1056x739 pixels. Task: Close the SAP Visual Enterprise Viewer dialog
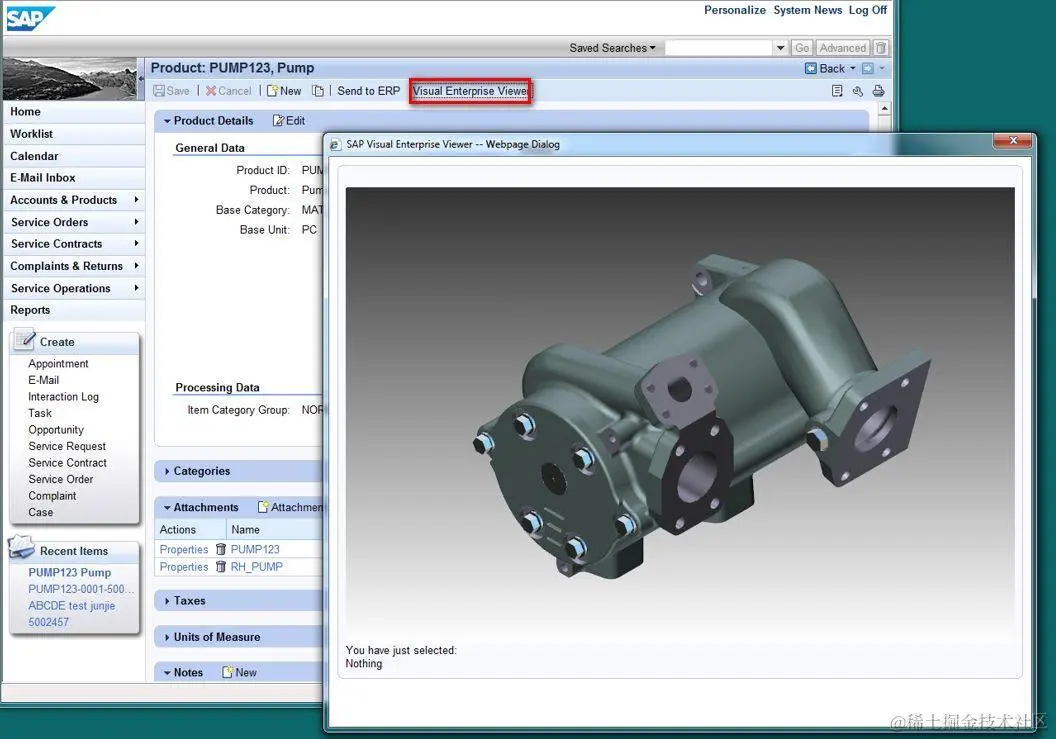[x=1013, y=141]
